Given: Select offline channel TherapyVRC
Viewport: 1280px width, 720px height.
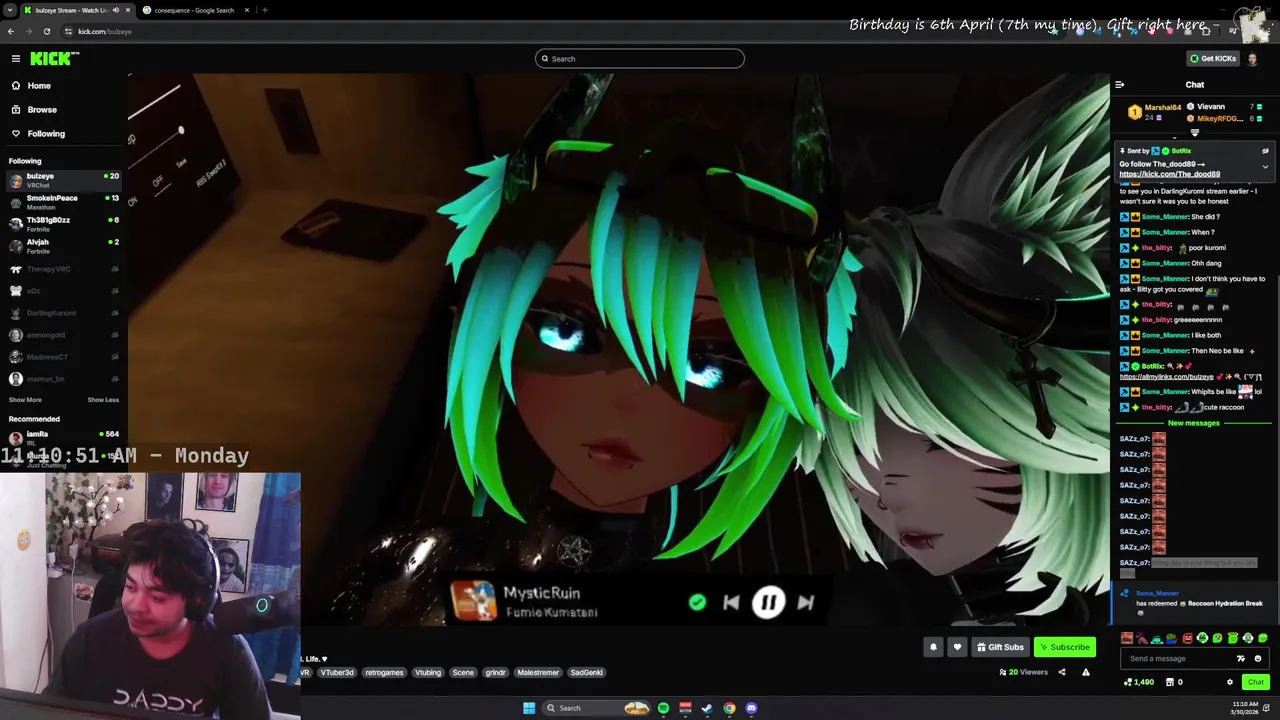Looking at the screenshot, I should (63, 269).
